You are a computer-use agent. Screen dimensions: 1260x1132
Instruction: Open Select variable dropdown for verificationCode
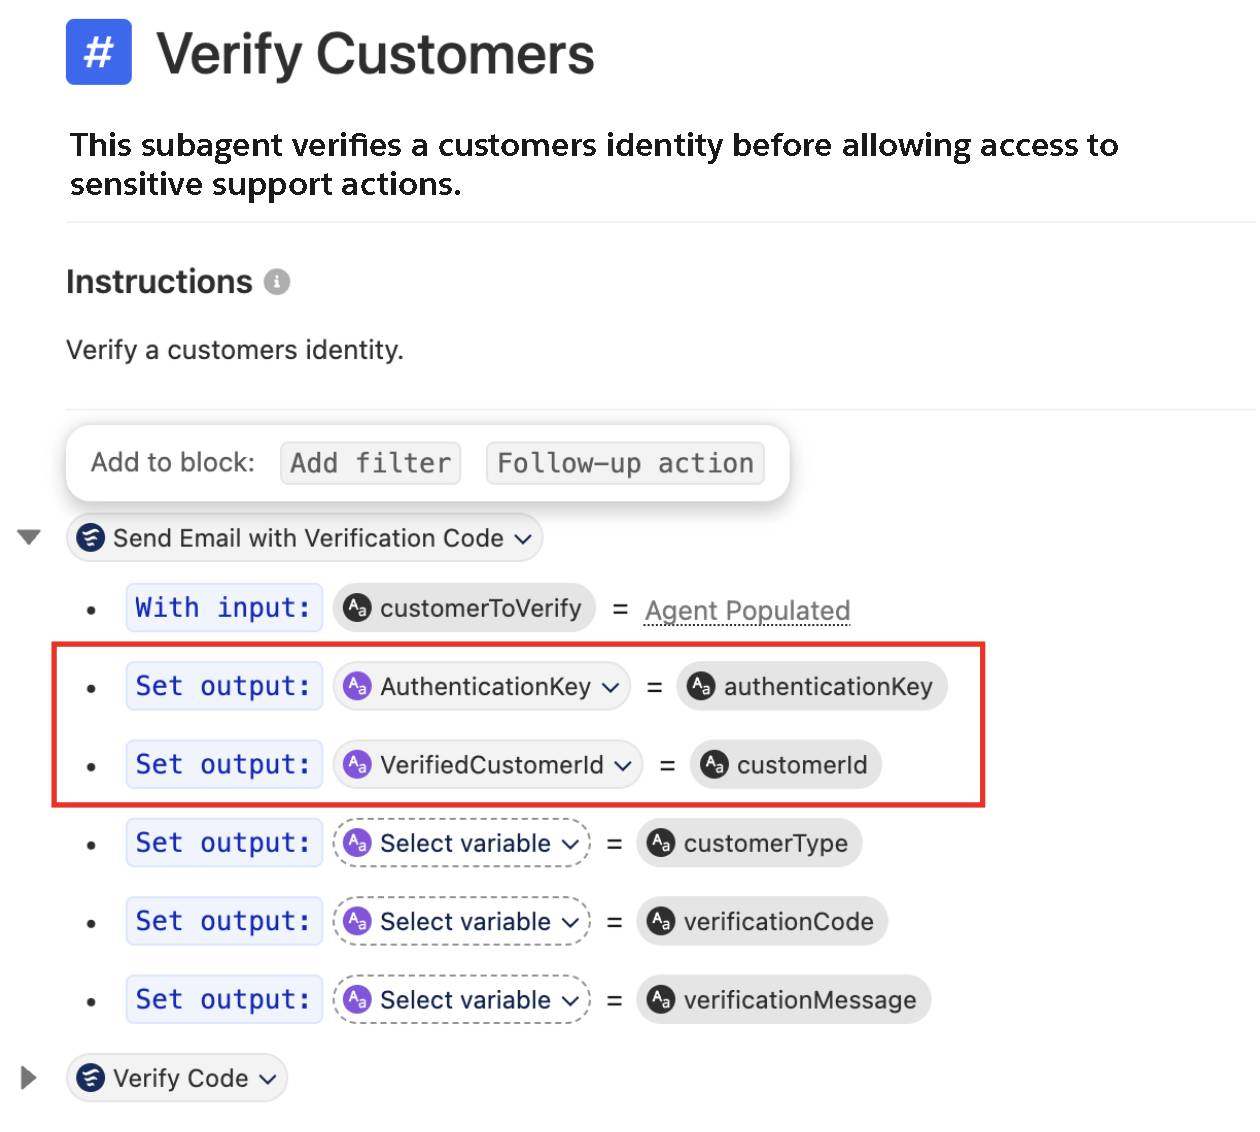(462, 921)
